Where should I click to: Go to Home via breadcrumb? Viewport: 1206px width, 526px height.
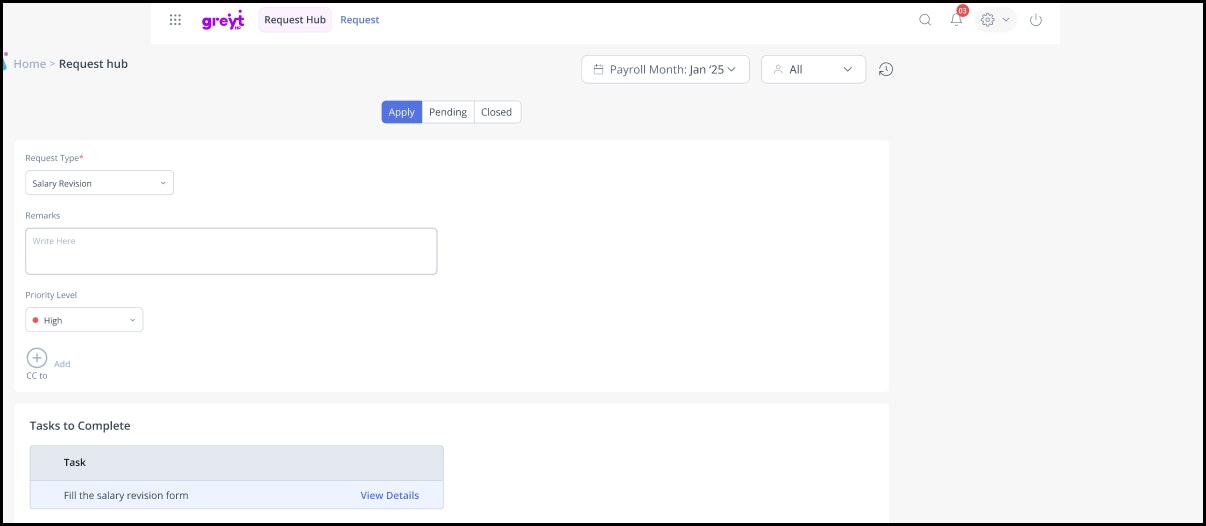coord(29,64)
